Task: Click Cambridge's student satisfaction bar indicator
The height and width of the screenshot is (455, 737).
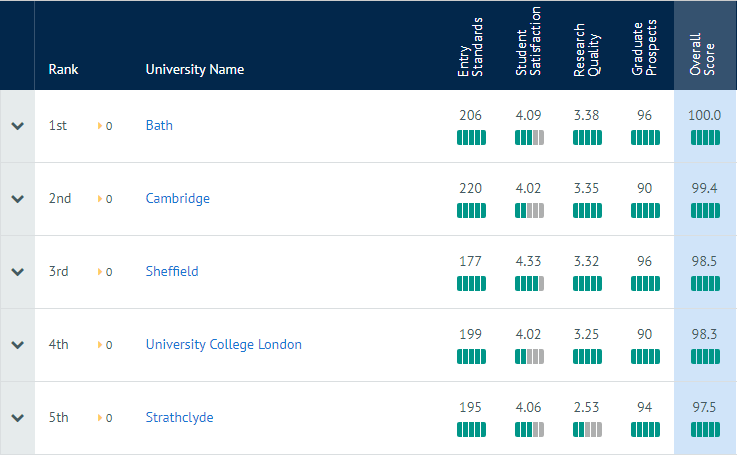Action: [529, 211]
